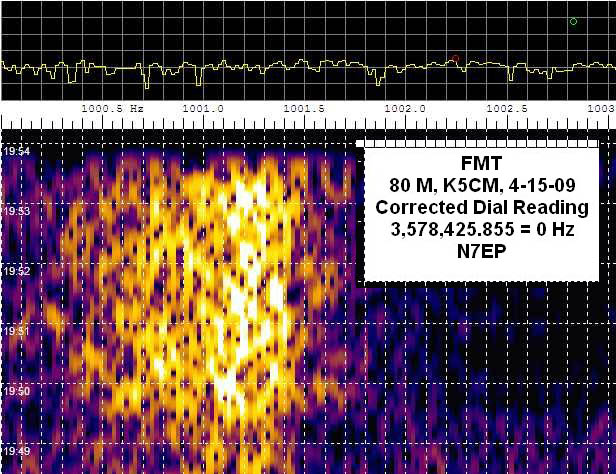Click the 19:51 time label
The height and width of the screenshot is (474, 616).
click(x=16, y=331)
